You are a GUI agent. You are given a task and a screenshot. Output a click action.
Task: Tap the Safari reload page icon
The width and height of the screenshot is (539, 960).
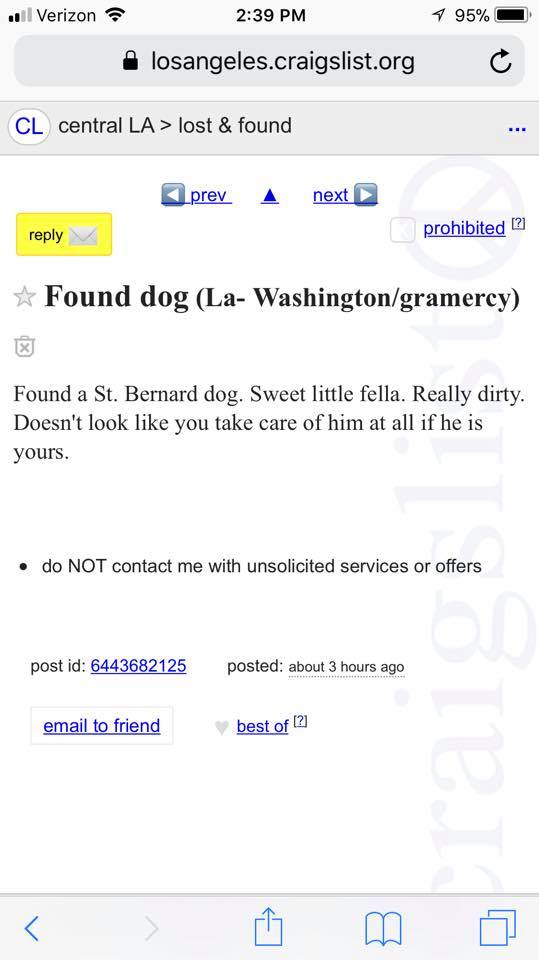tap(500, 61)
